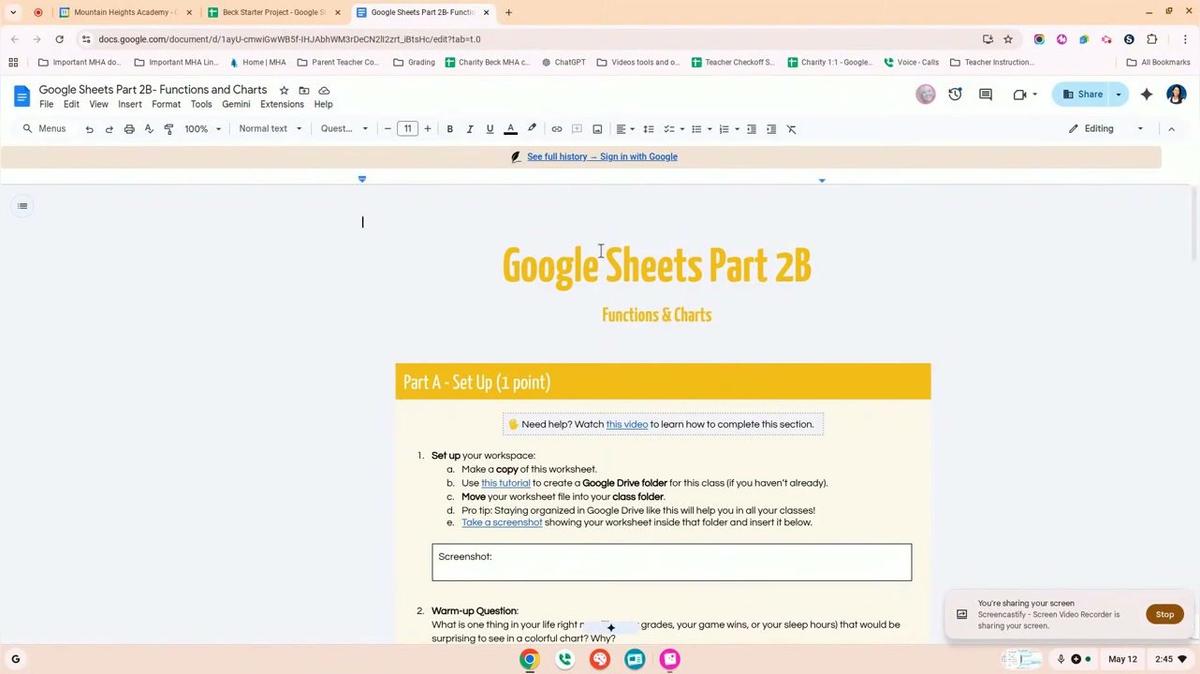Viewport: 1200px width, 674px height.
Task: Switch the Editing mode dropdown
Action: click(x=1105, y=129)
